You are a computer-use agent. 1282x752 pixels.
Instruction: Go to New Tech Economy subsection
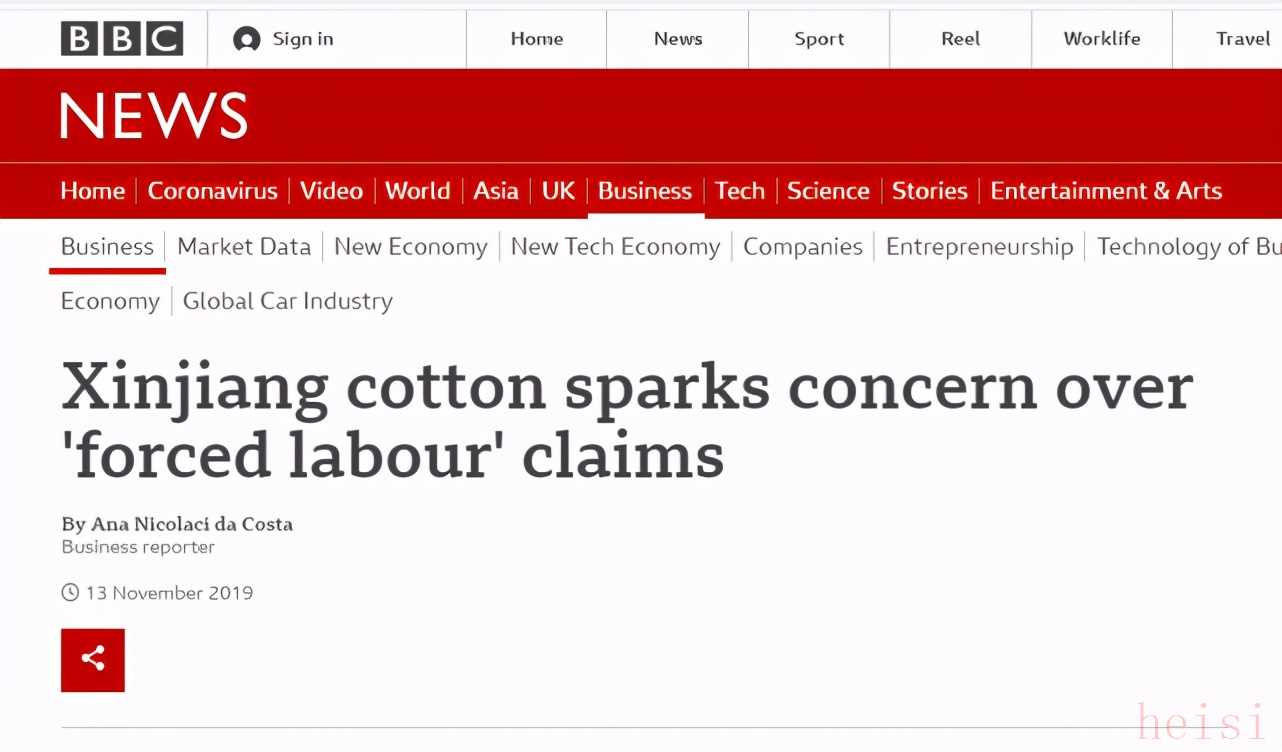point(615,247)
